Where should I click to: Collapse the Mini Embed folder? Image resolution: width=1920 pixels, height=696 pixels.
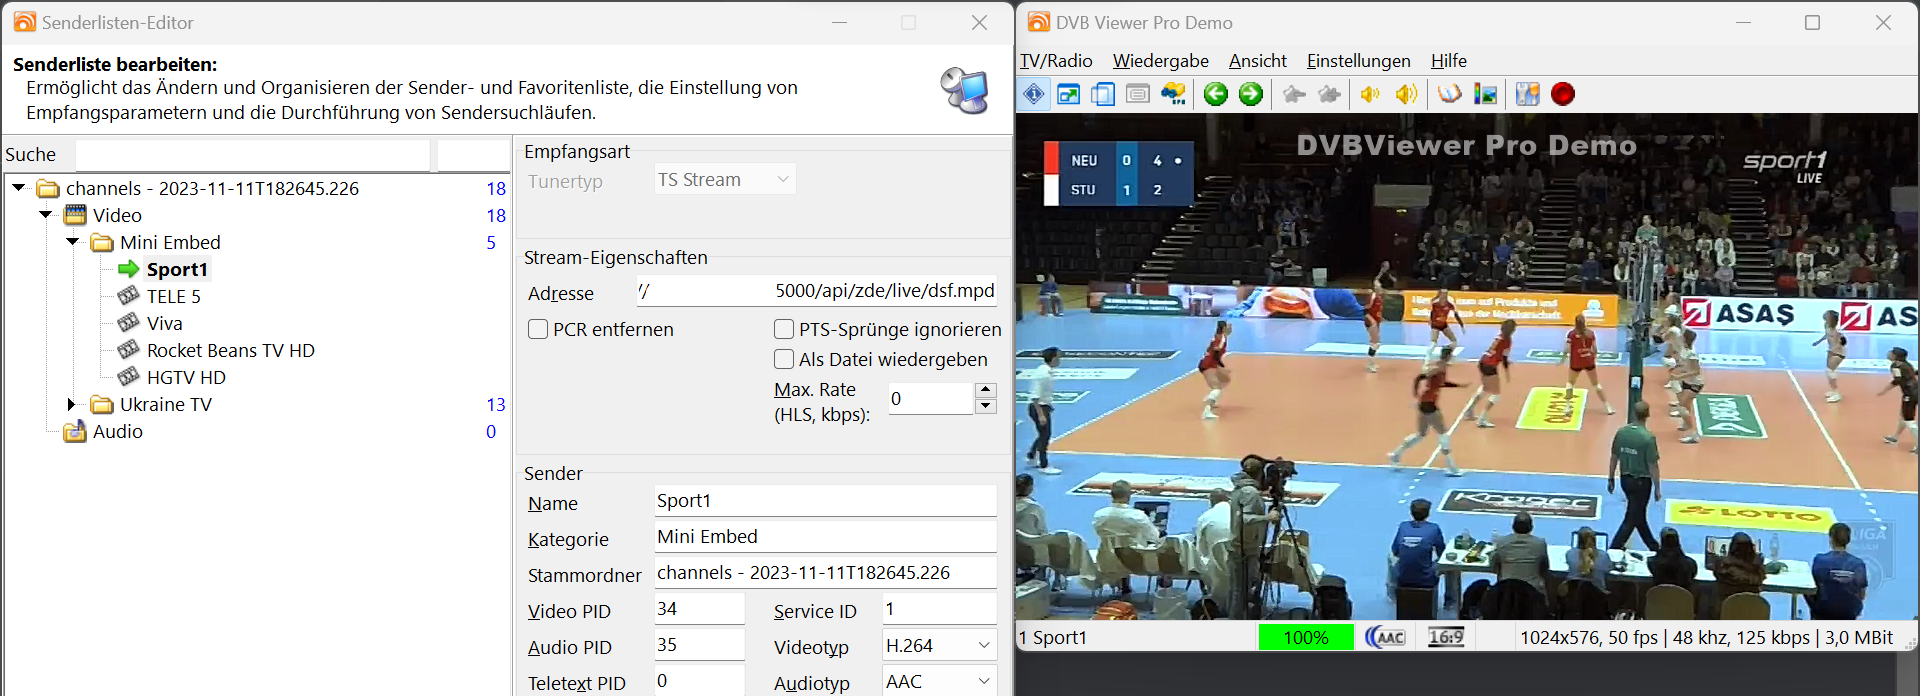pos(73,242)
